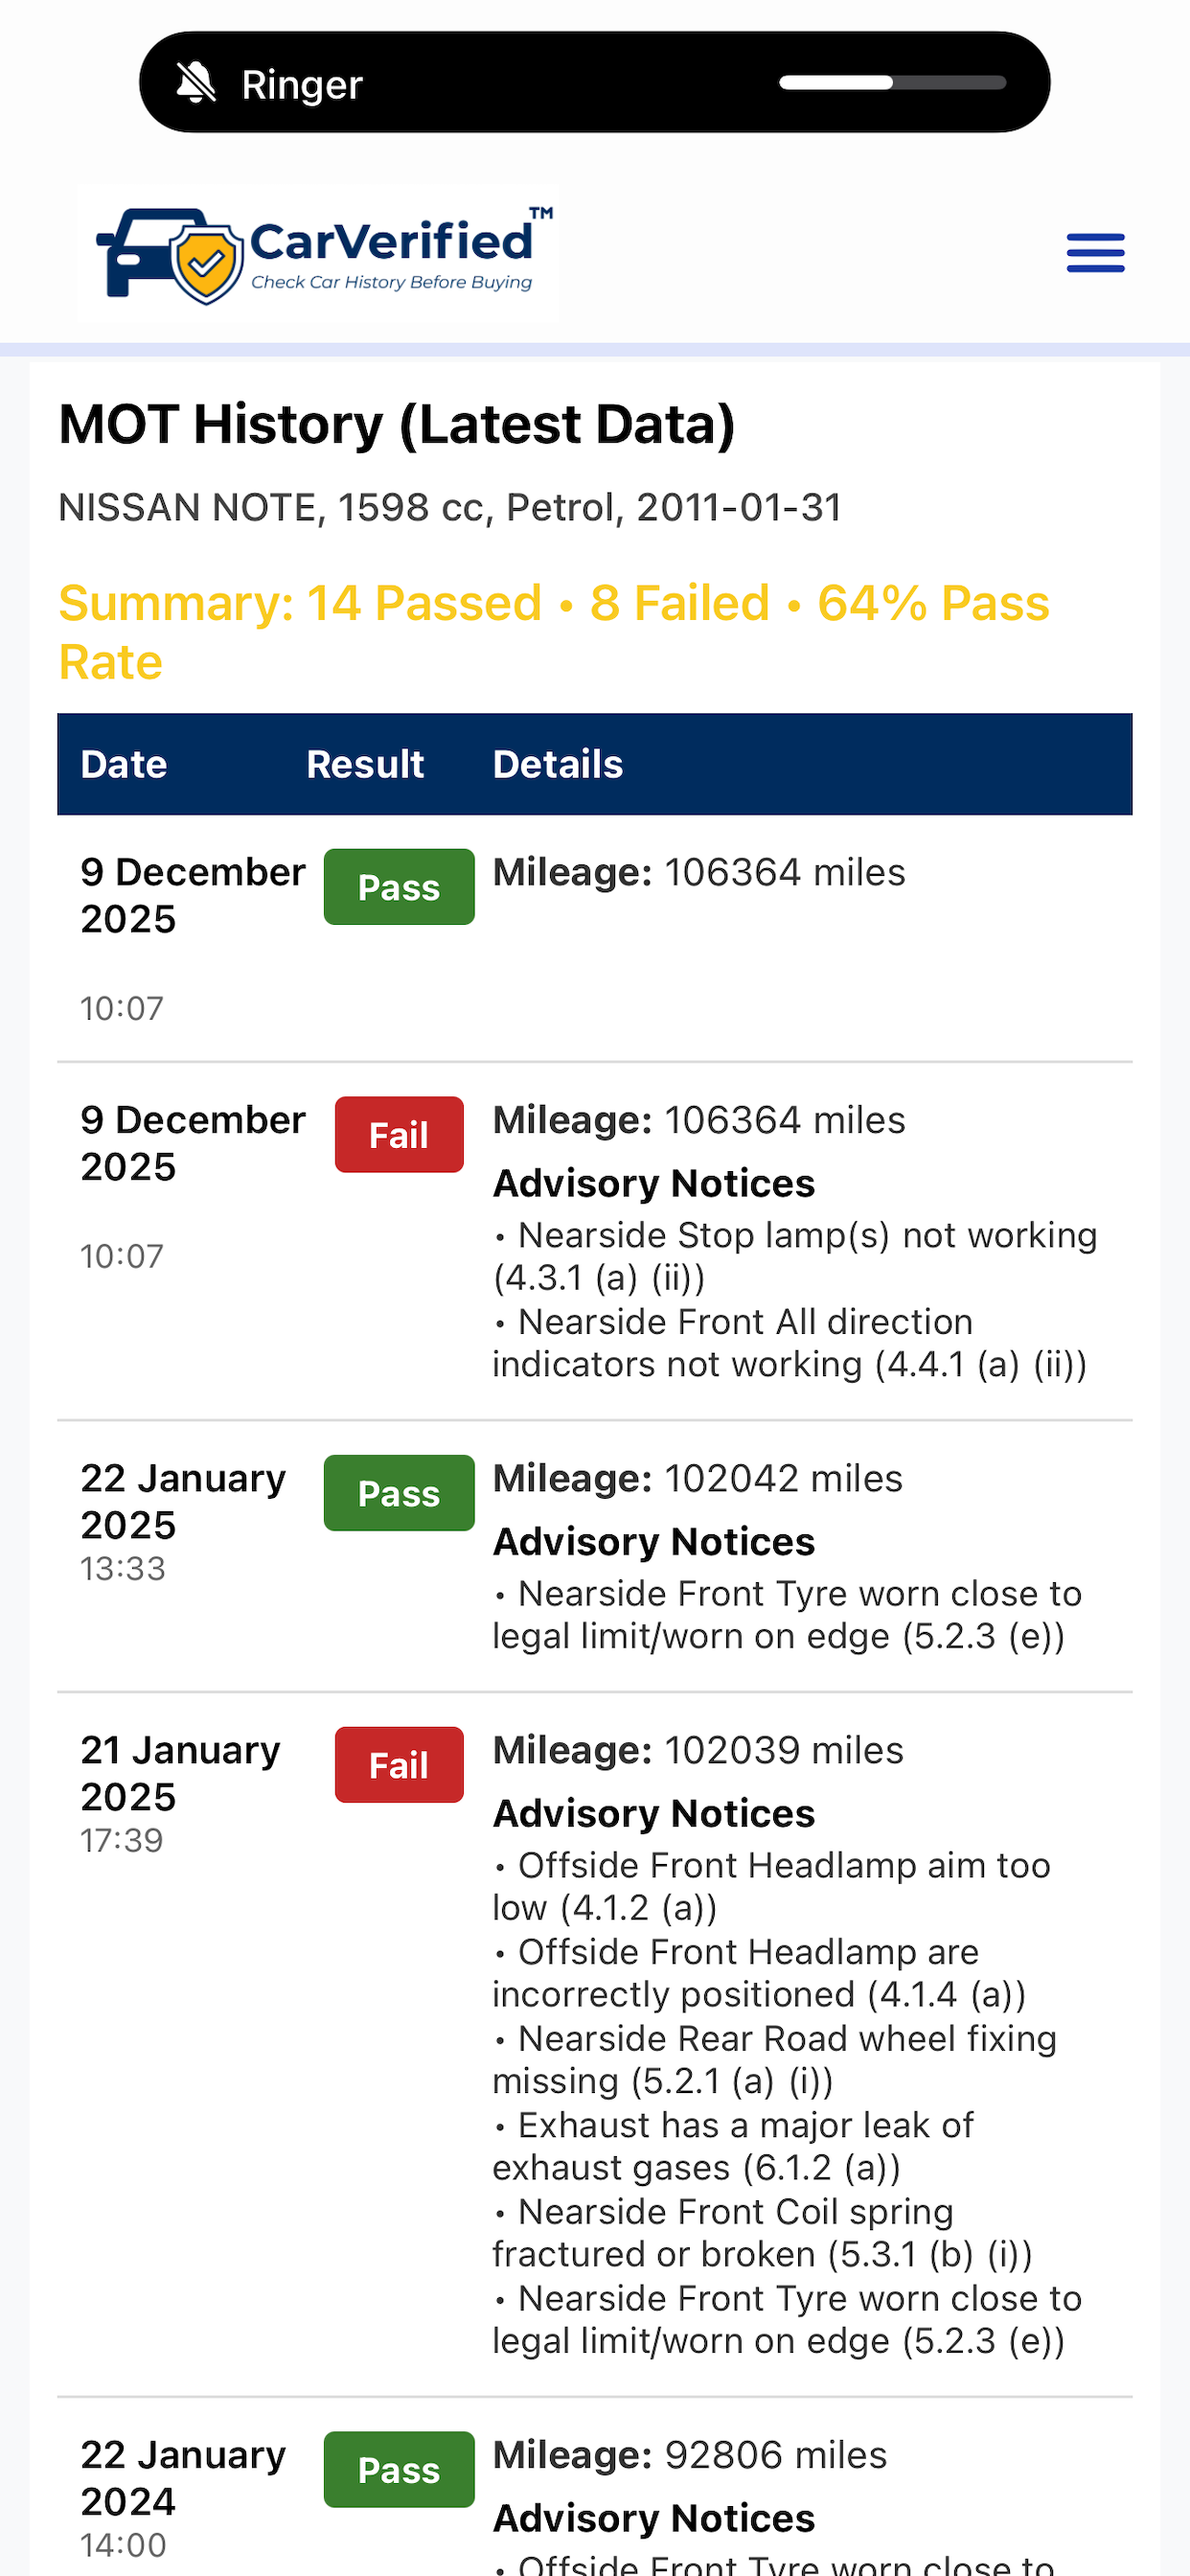Select the Result column header

365,765
